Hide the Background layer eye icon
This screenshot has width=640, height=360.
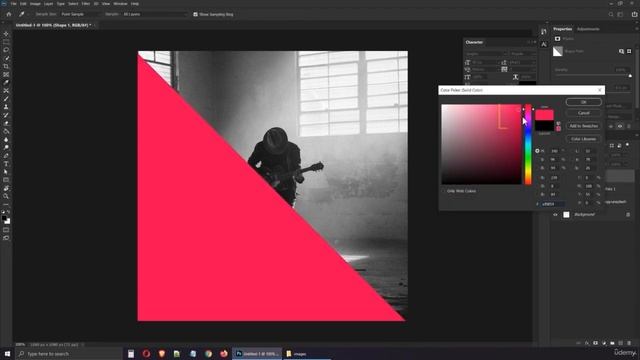(x=555, y=215)
